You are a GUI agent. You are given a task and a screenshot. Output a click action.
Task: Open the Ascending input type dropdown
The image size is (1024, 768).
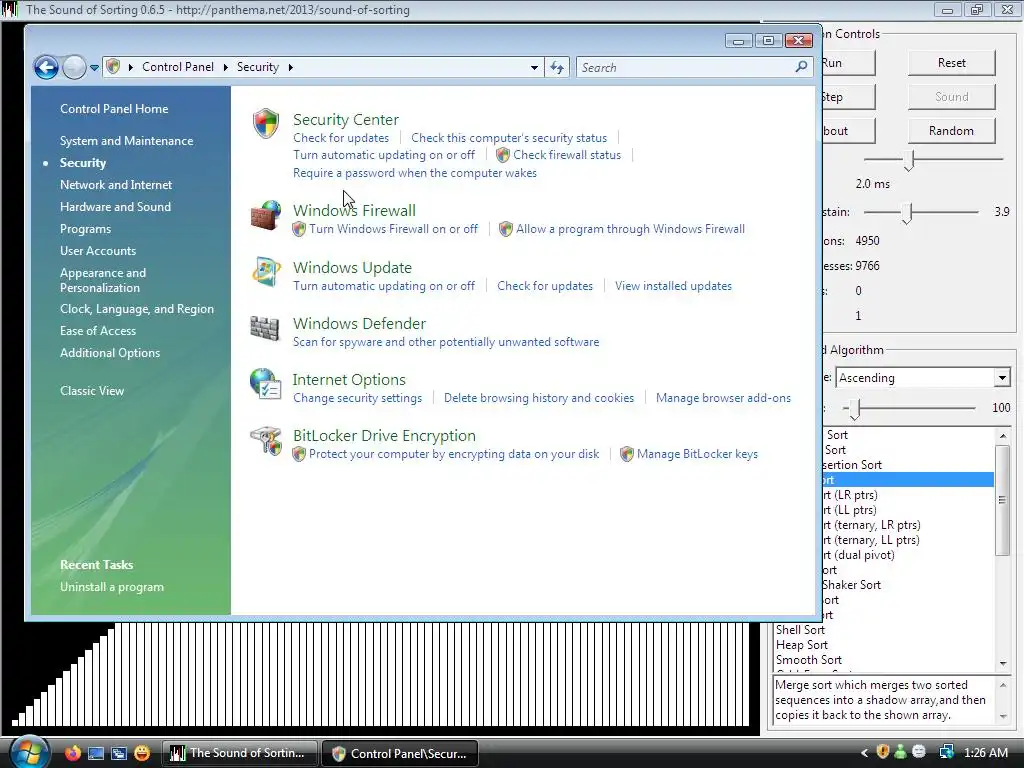(x=1002, y=377)
